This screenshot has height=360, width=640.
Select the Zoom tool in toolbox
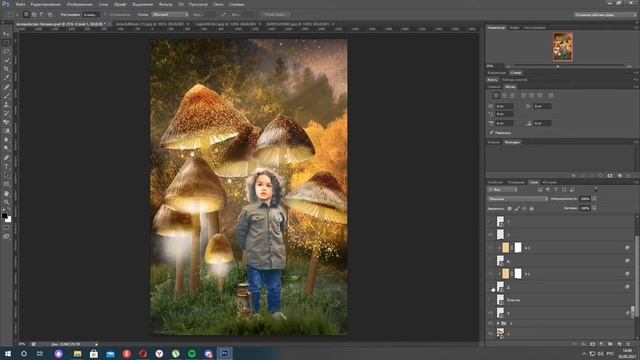(x=6, y=202)
